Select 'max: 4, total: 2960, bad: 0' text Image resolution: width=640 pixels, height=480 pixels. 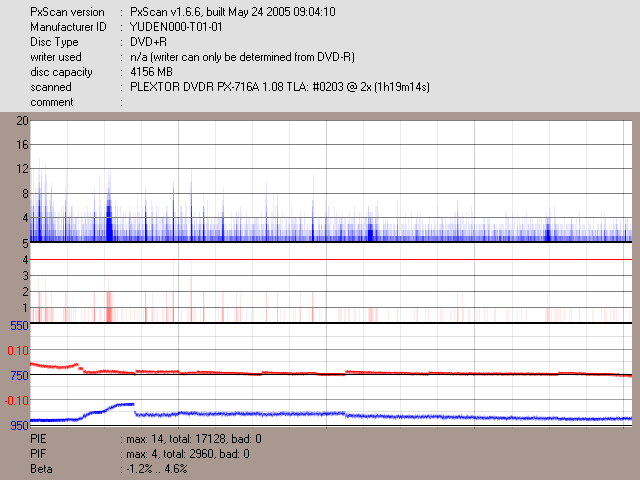[188, 454]
